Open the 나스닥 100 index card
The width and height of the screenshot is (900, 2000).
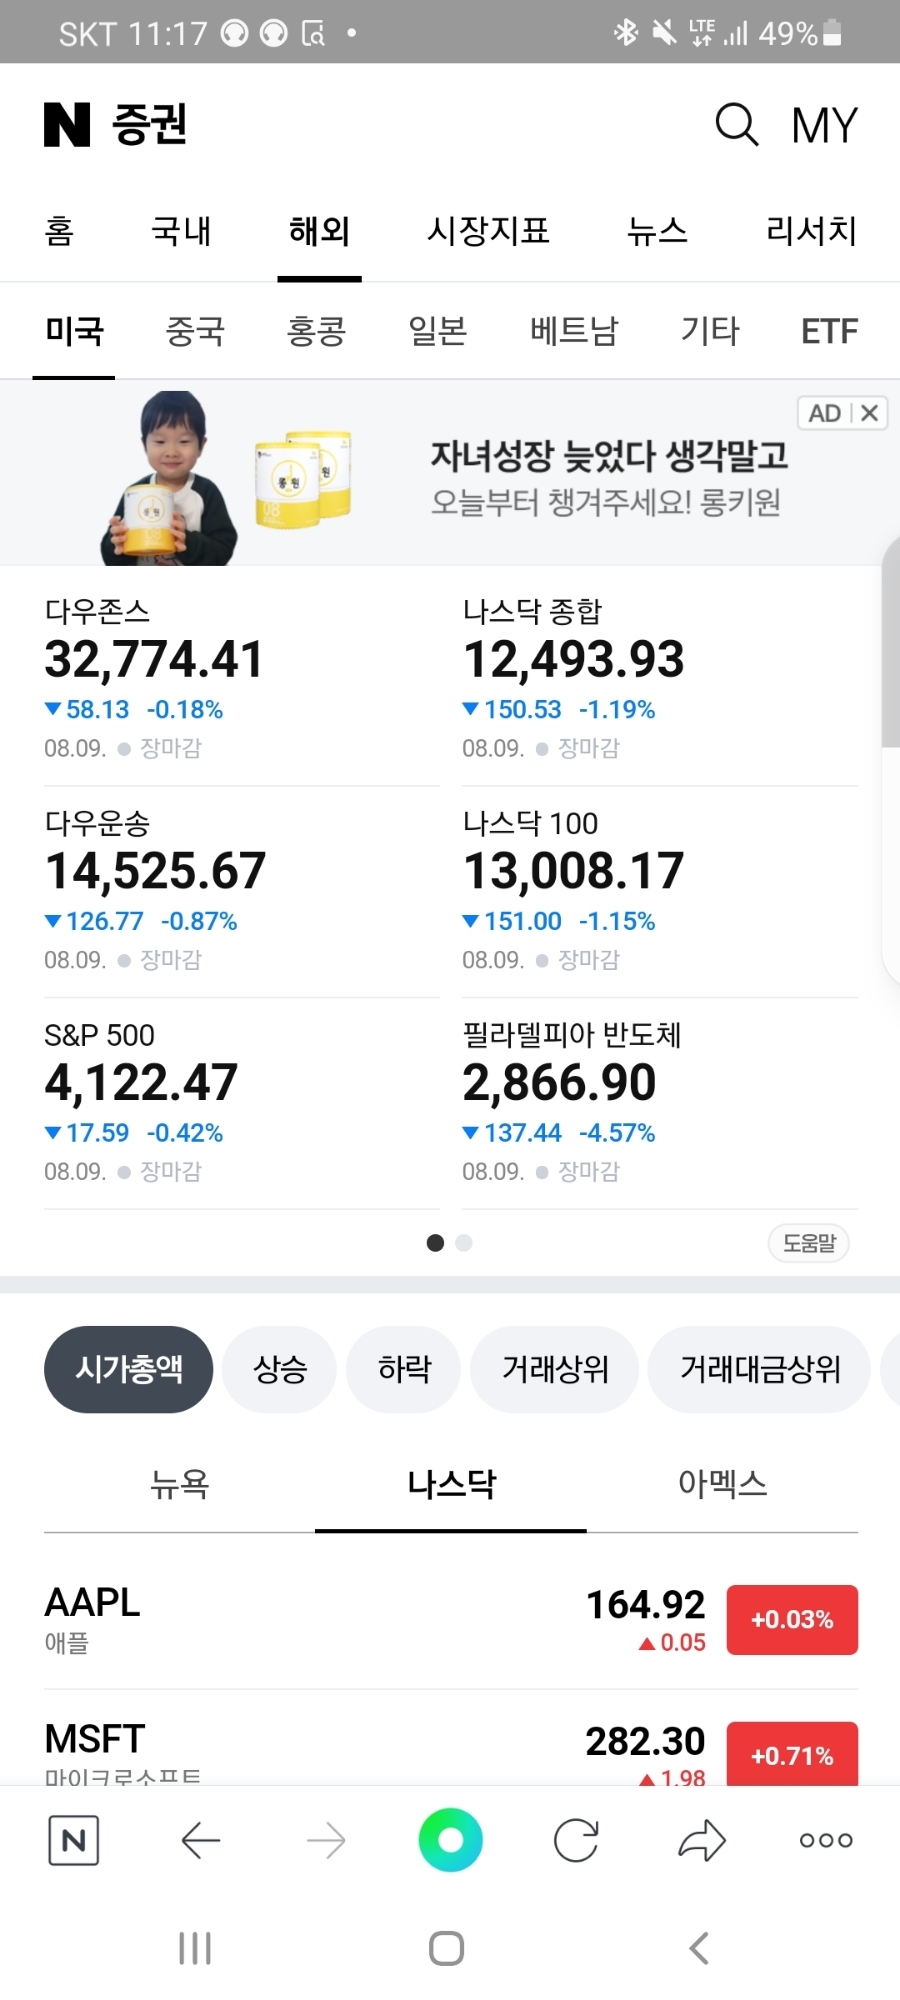660,891
